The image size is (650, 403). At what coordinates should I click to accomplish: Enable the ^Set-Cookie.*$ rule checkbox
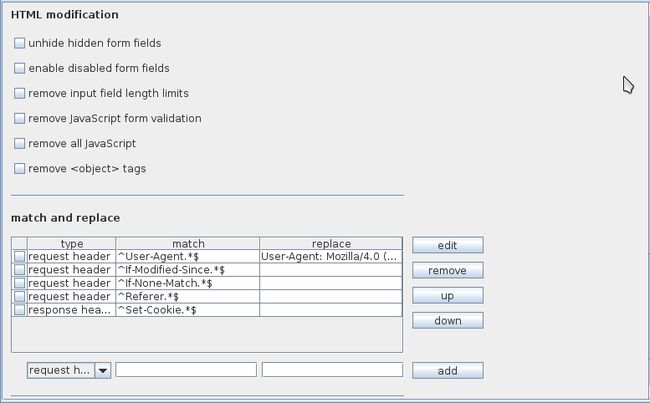click(19, 310)
